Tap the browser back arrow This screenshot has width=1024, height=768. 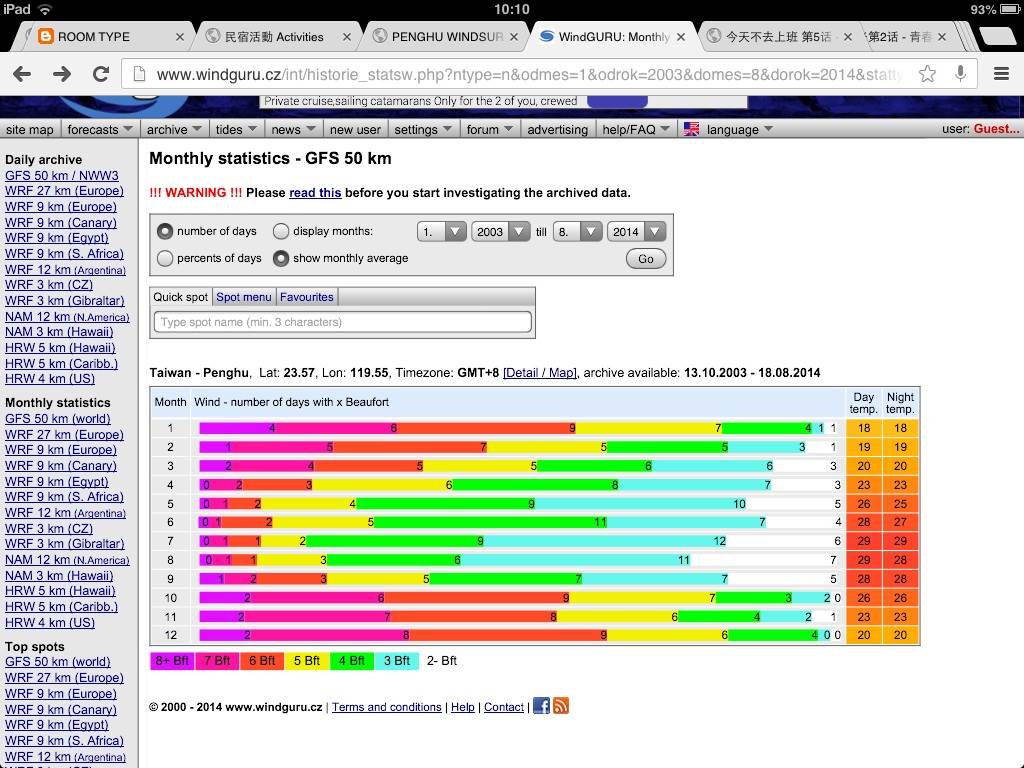pos(22,74)
